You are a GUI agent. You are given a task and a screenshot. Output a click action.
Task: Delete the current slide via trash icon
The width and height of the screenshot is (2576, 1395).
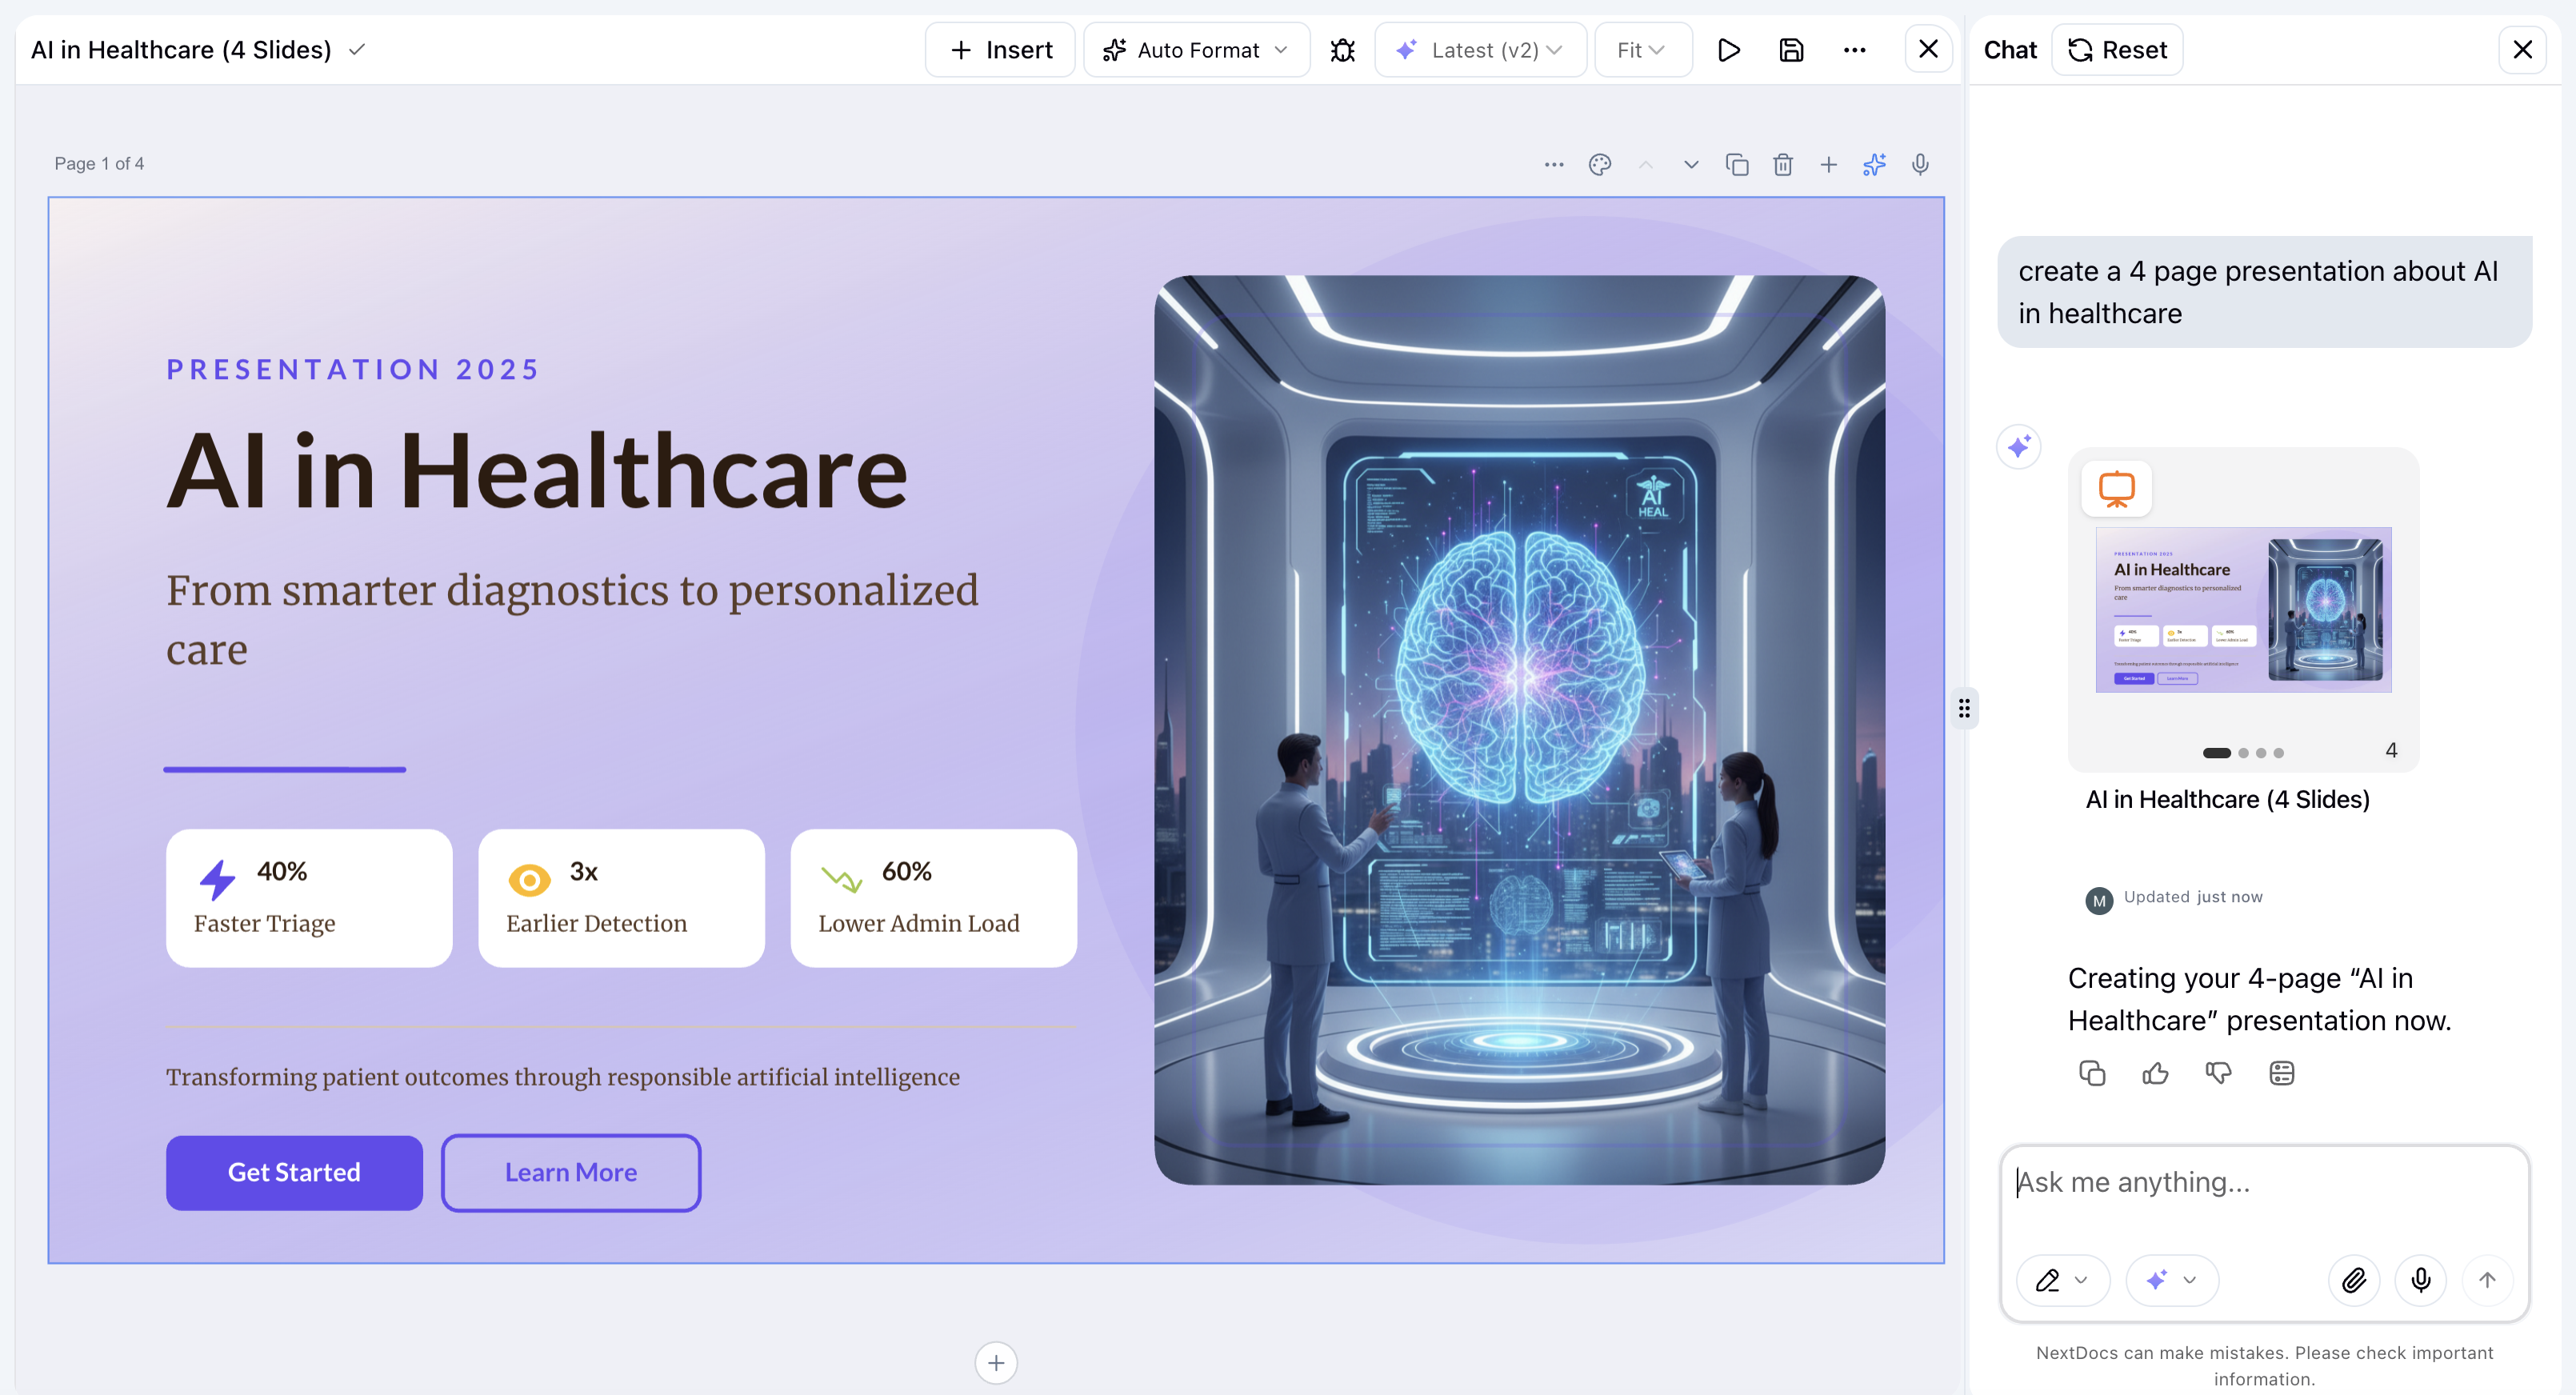coord(1783,164)
